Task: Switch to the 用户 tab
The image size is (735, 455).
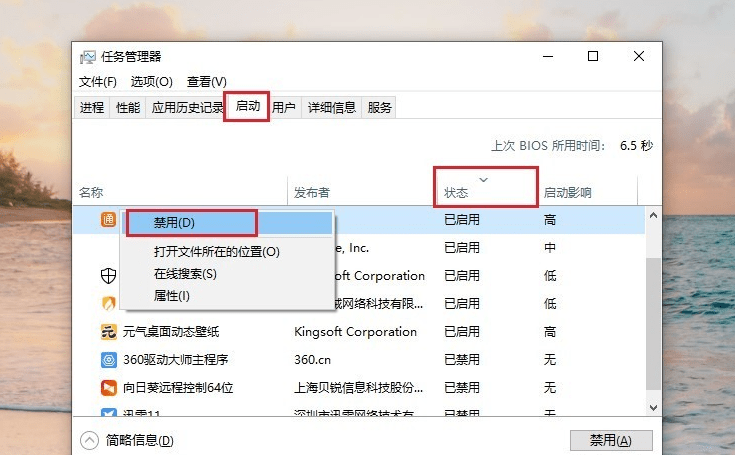Action: [284, 108]
